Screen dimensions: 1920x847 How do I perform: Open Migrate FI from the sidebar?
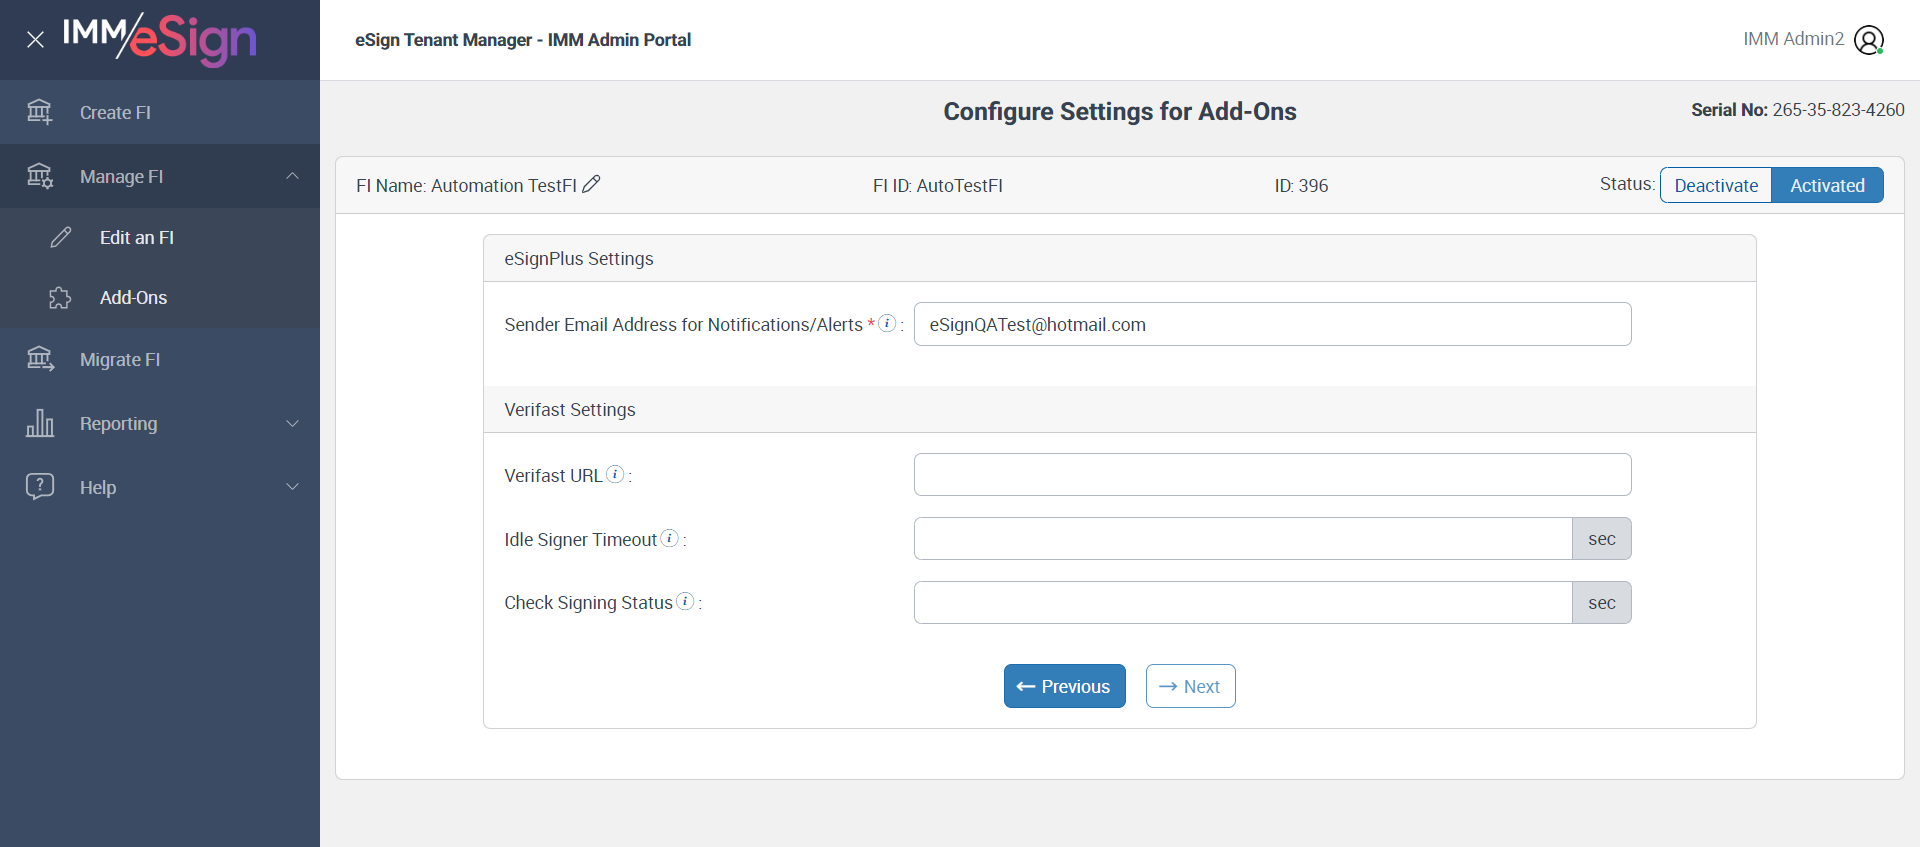point(120,360)
